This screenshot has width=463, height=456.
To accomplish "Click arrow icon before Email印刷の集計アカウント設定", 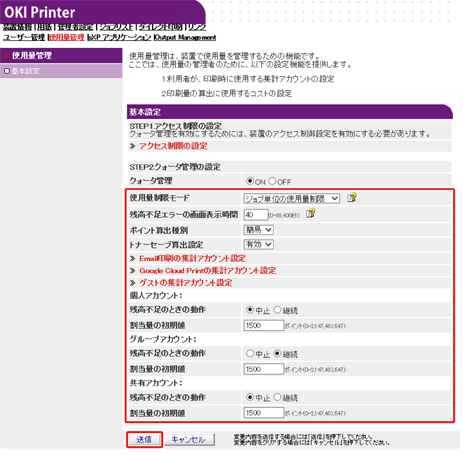I will pos(132,259).
